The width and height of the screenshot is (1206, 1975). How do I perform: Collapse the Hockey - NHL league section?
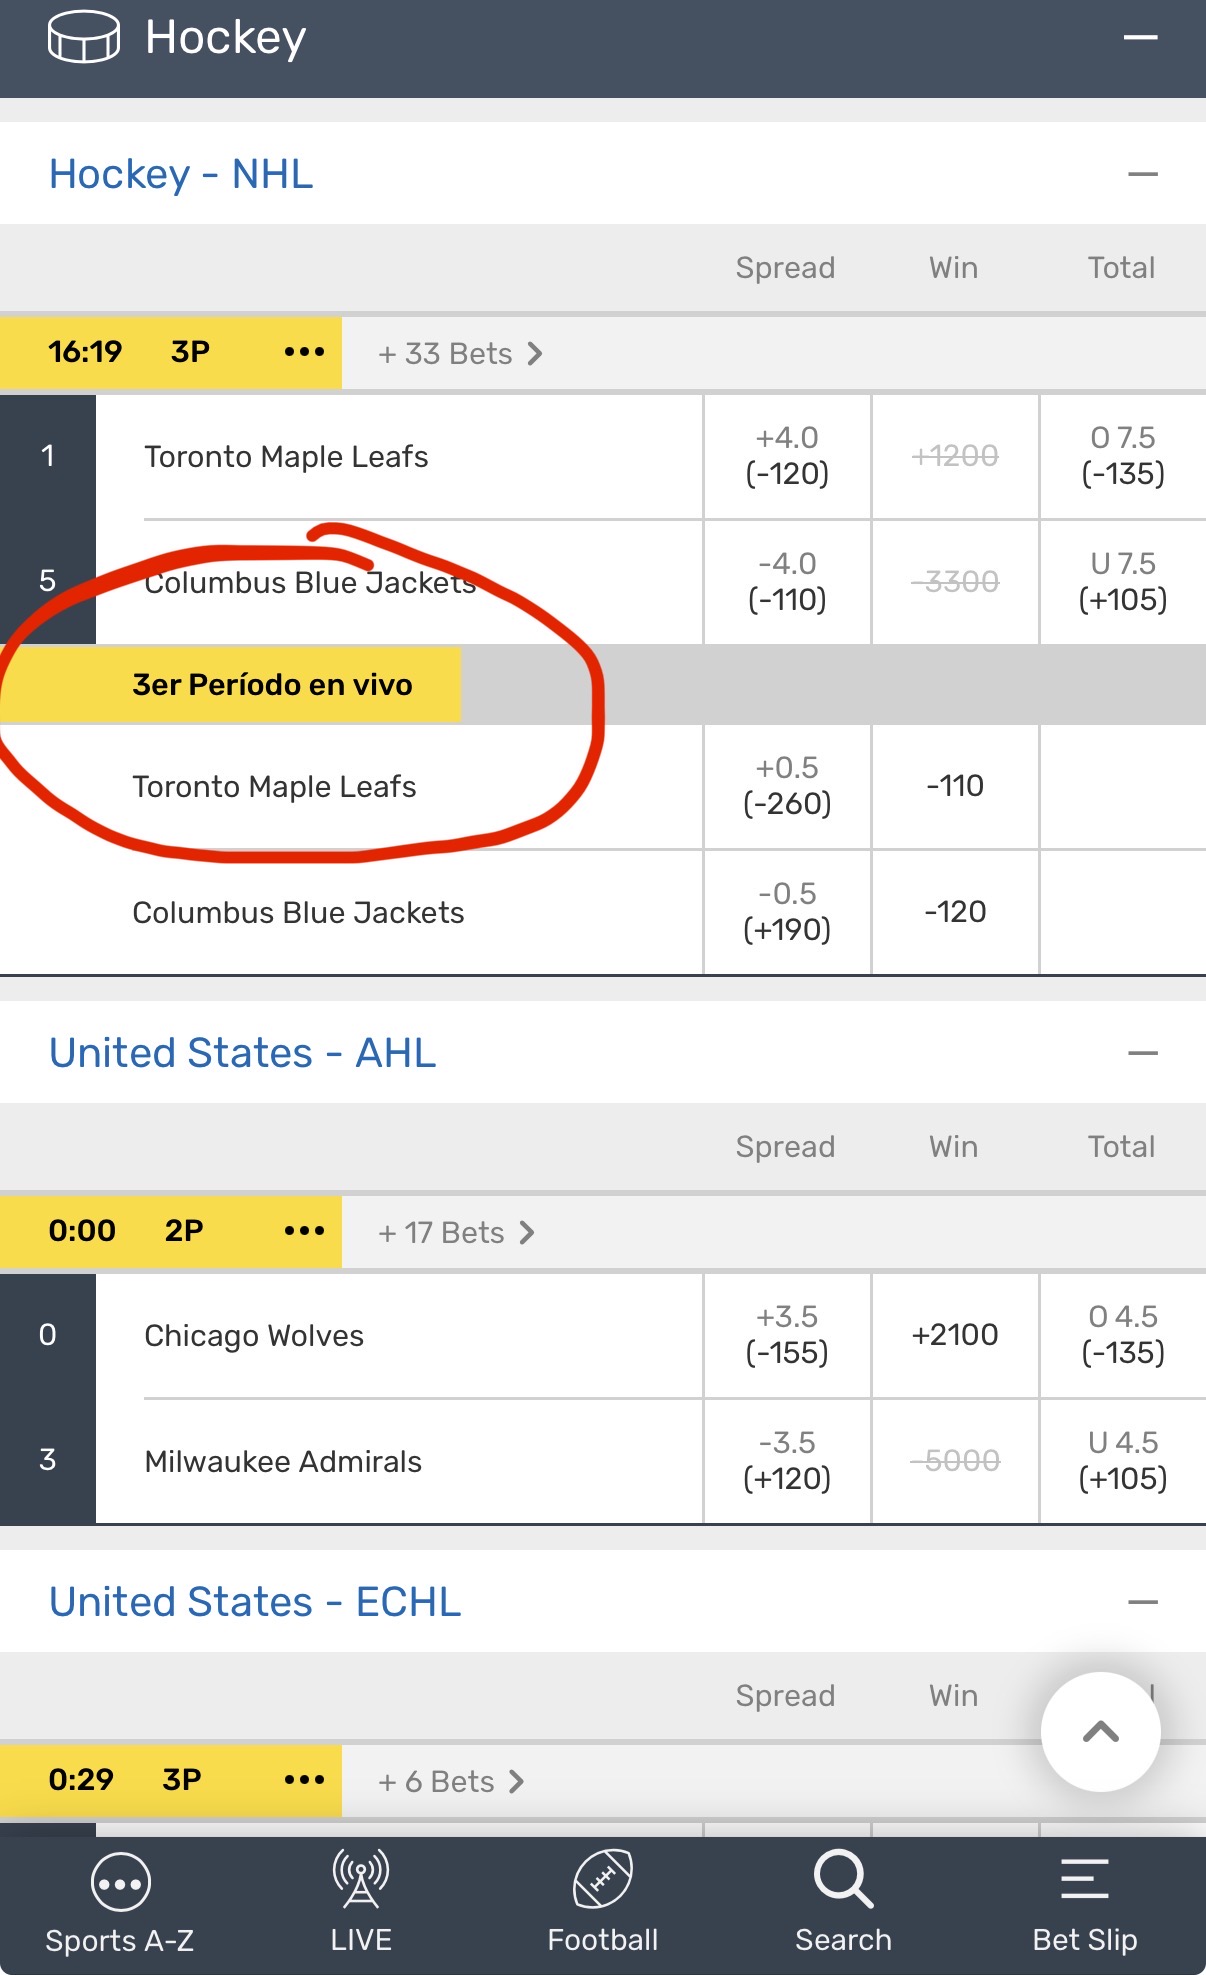(1142, 174)
